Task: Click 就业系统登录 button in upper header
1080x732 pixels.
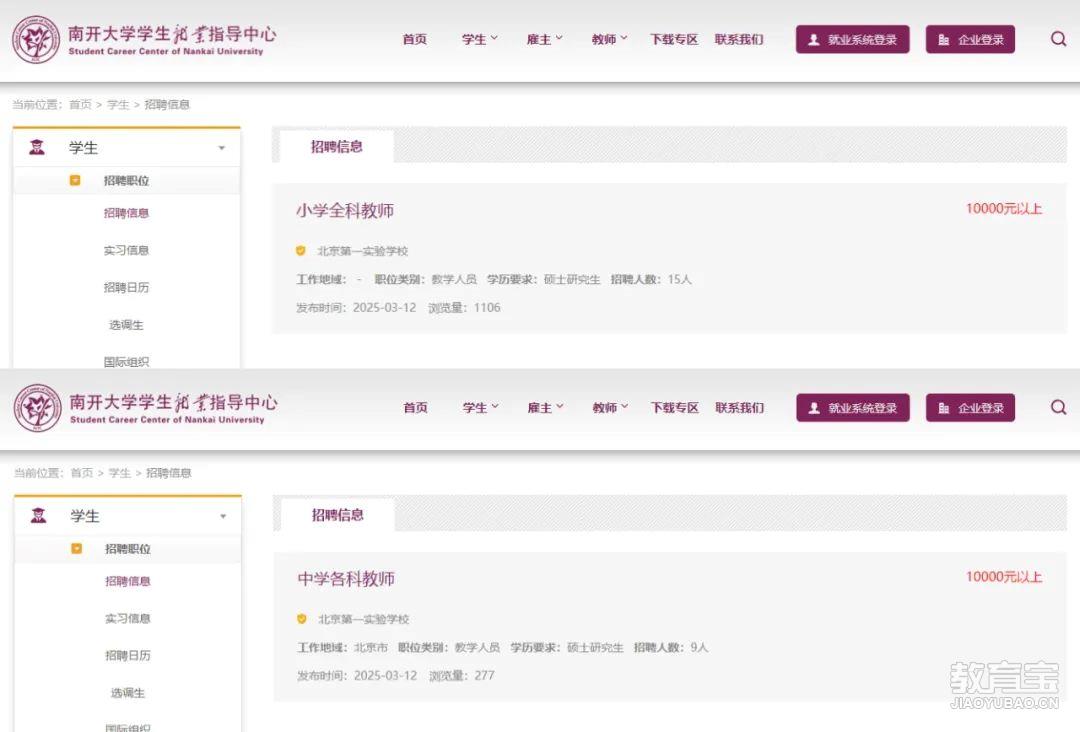Action: 853,39
